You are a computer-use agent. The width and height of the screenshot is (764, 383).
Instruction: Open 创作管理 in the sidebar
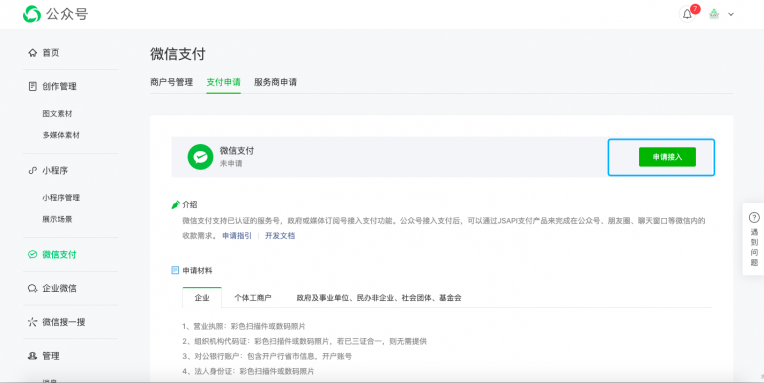[59, 86]
